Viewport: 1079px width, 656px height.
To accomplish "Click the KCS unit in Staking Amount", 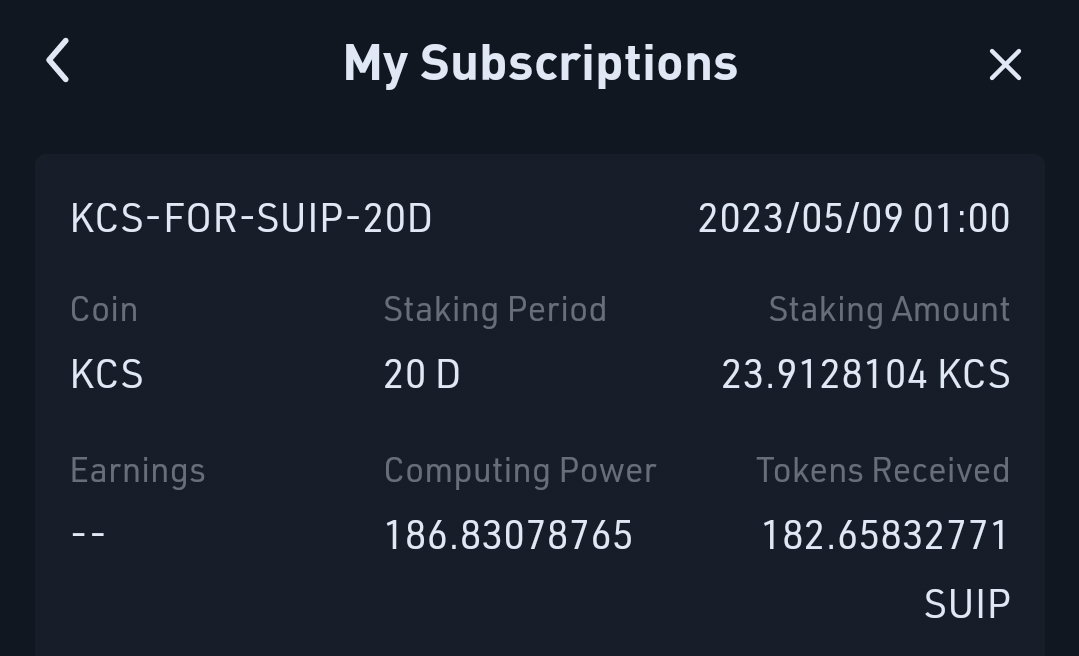I will click(974, 374).
